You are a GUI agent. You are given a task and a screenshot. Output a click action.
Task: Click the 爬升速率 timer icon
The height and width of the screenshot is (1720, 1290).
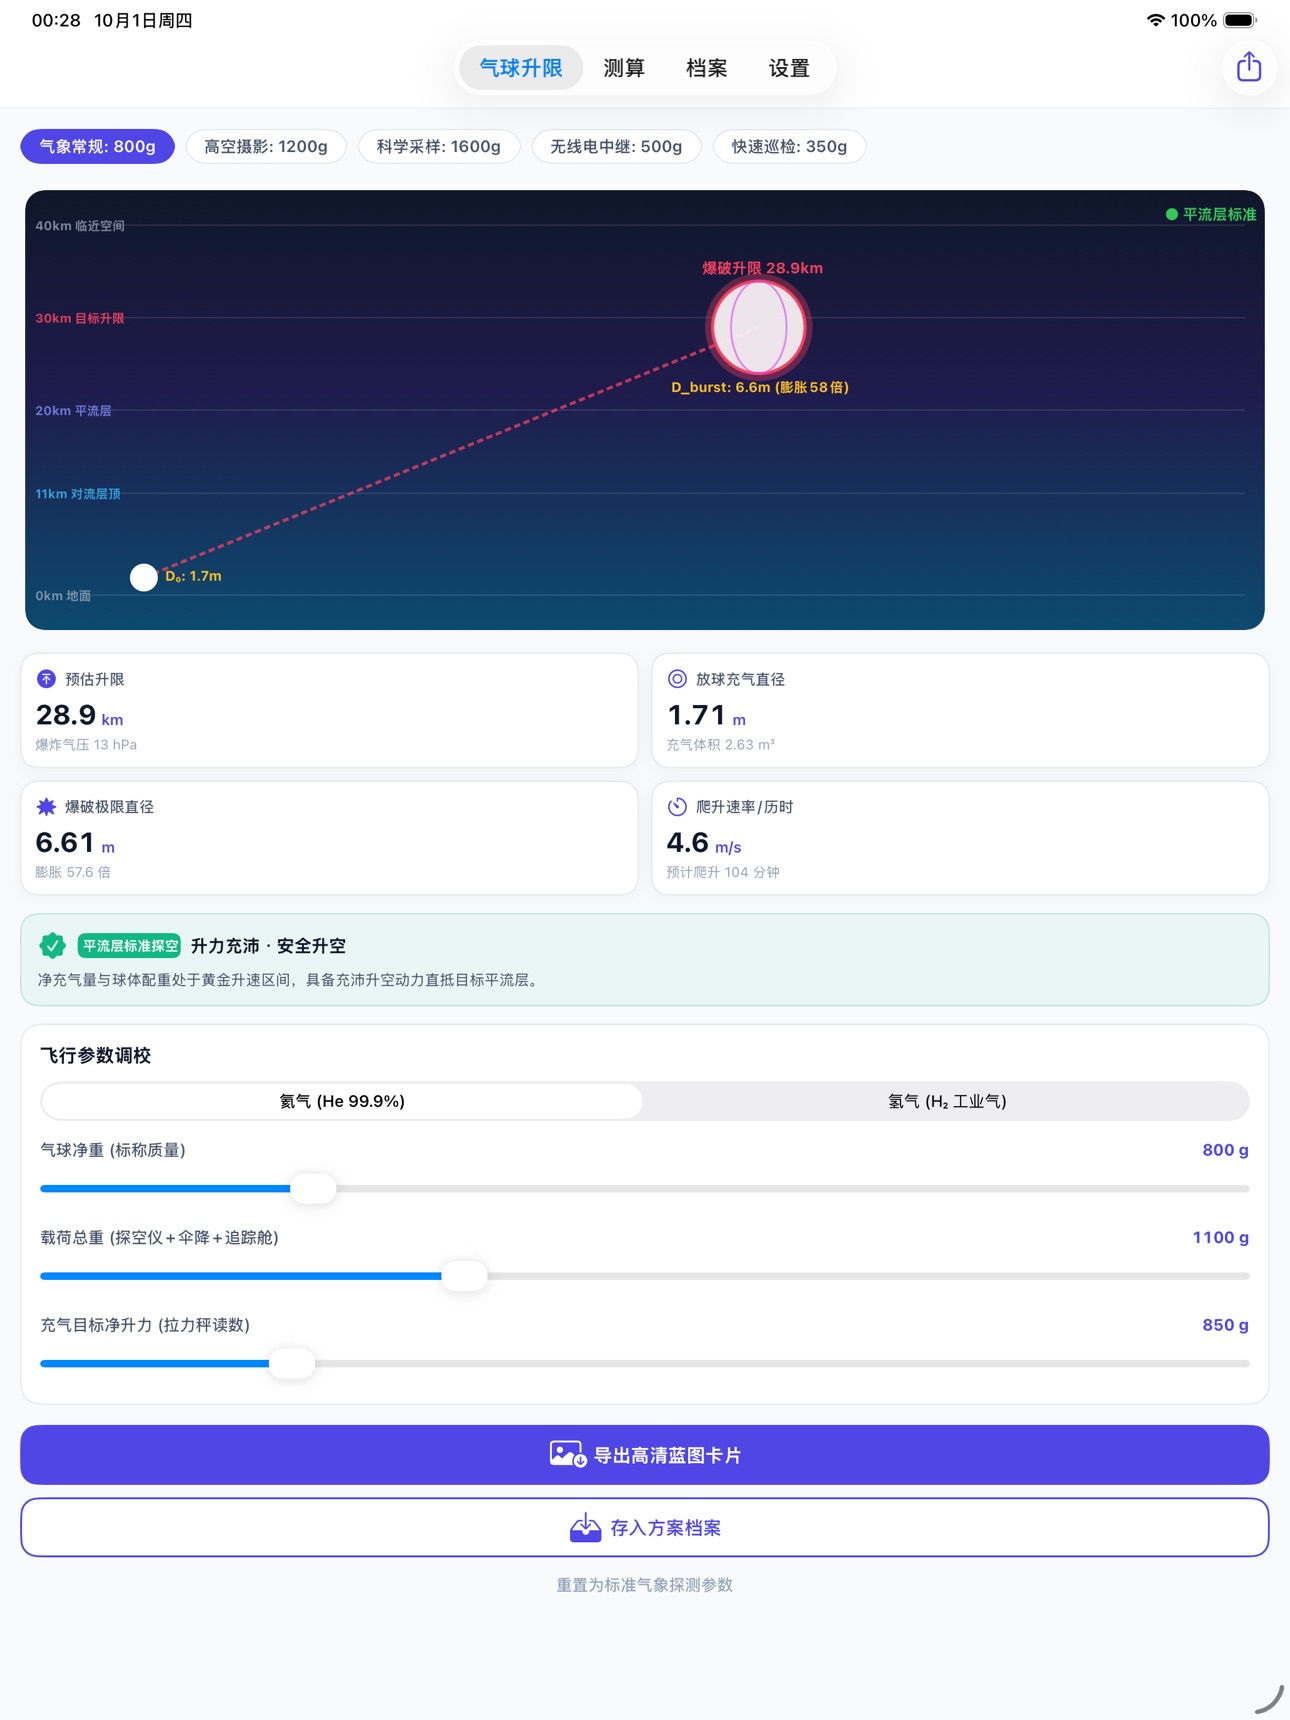pyautogui.click(x=677, y=806)
